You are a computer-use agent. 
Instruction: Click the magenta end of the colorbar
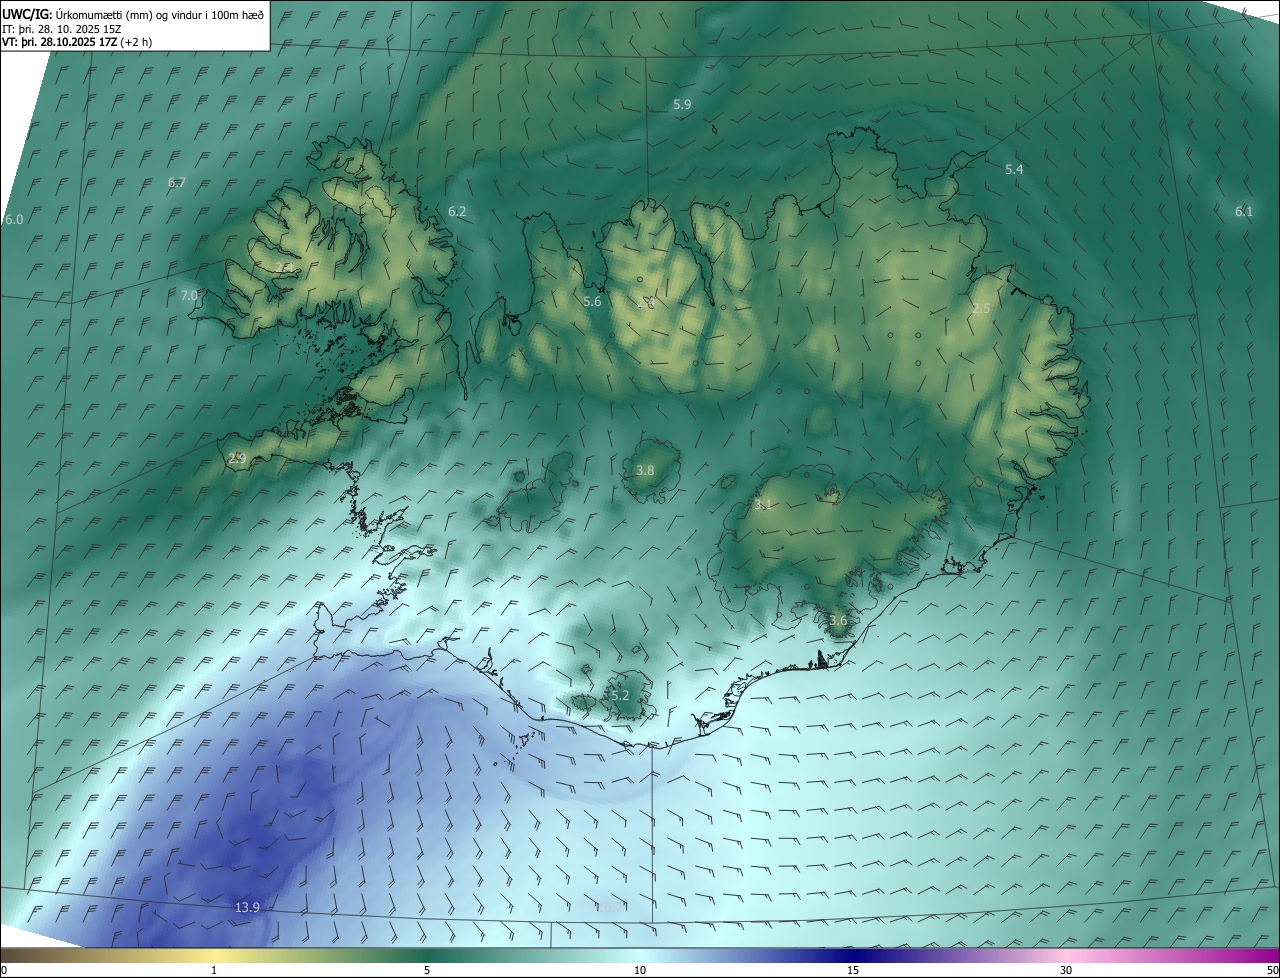1260,955
